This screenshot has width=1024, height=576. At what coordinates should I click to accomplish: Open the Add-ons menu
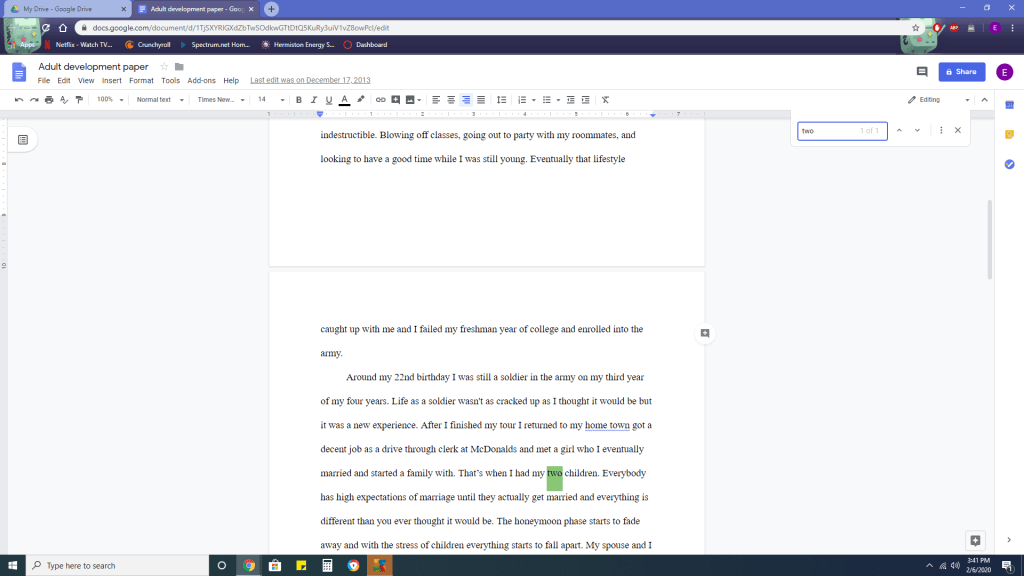tap(201, 81)
